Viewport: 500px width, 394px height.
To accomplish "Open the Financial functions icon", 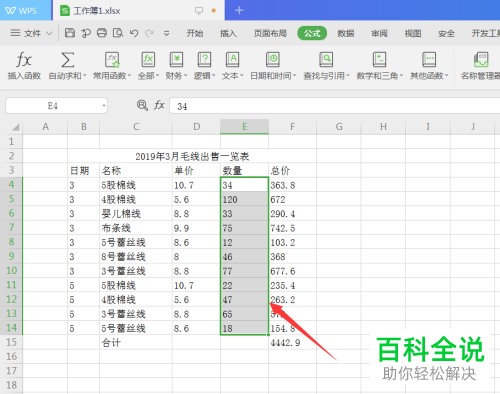I will (176, 60).
